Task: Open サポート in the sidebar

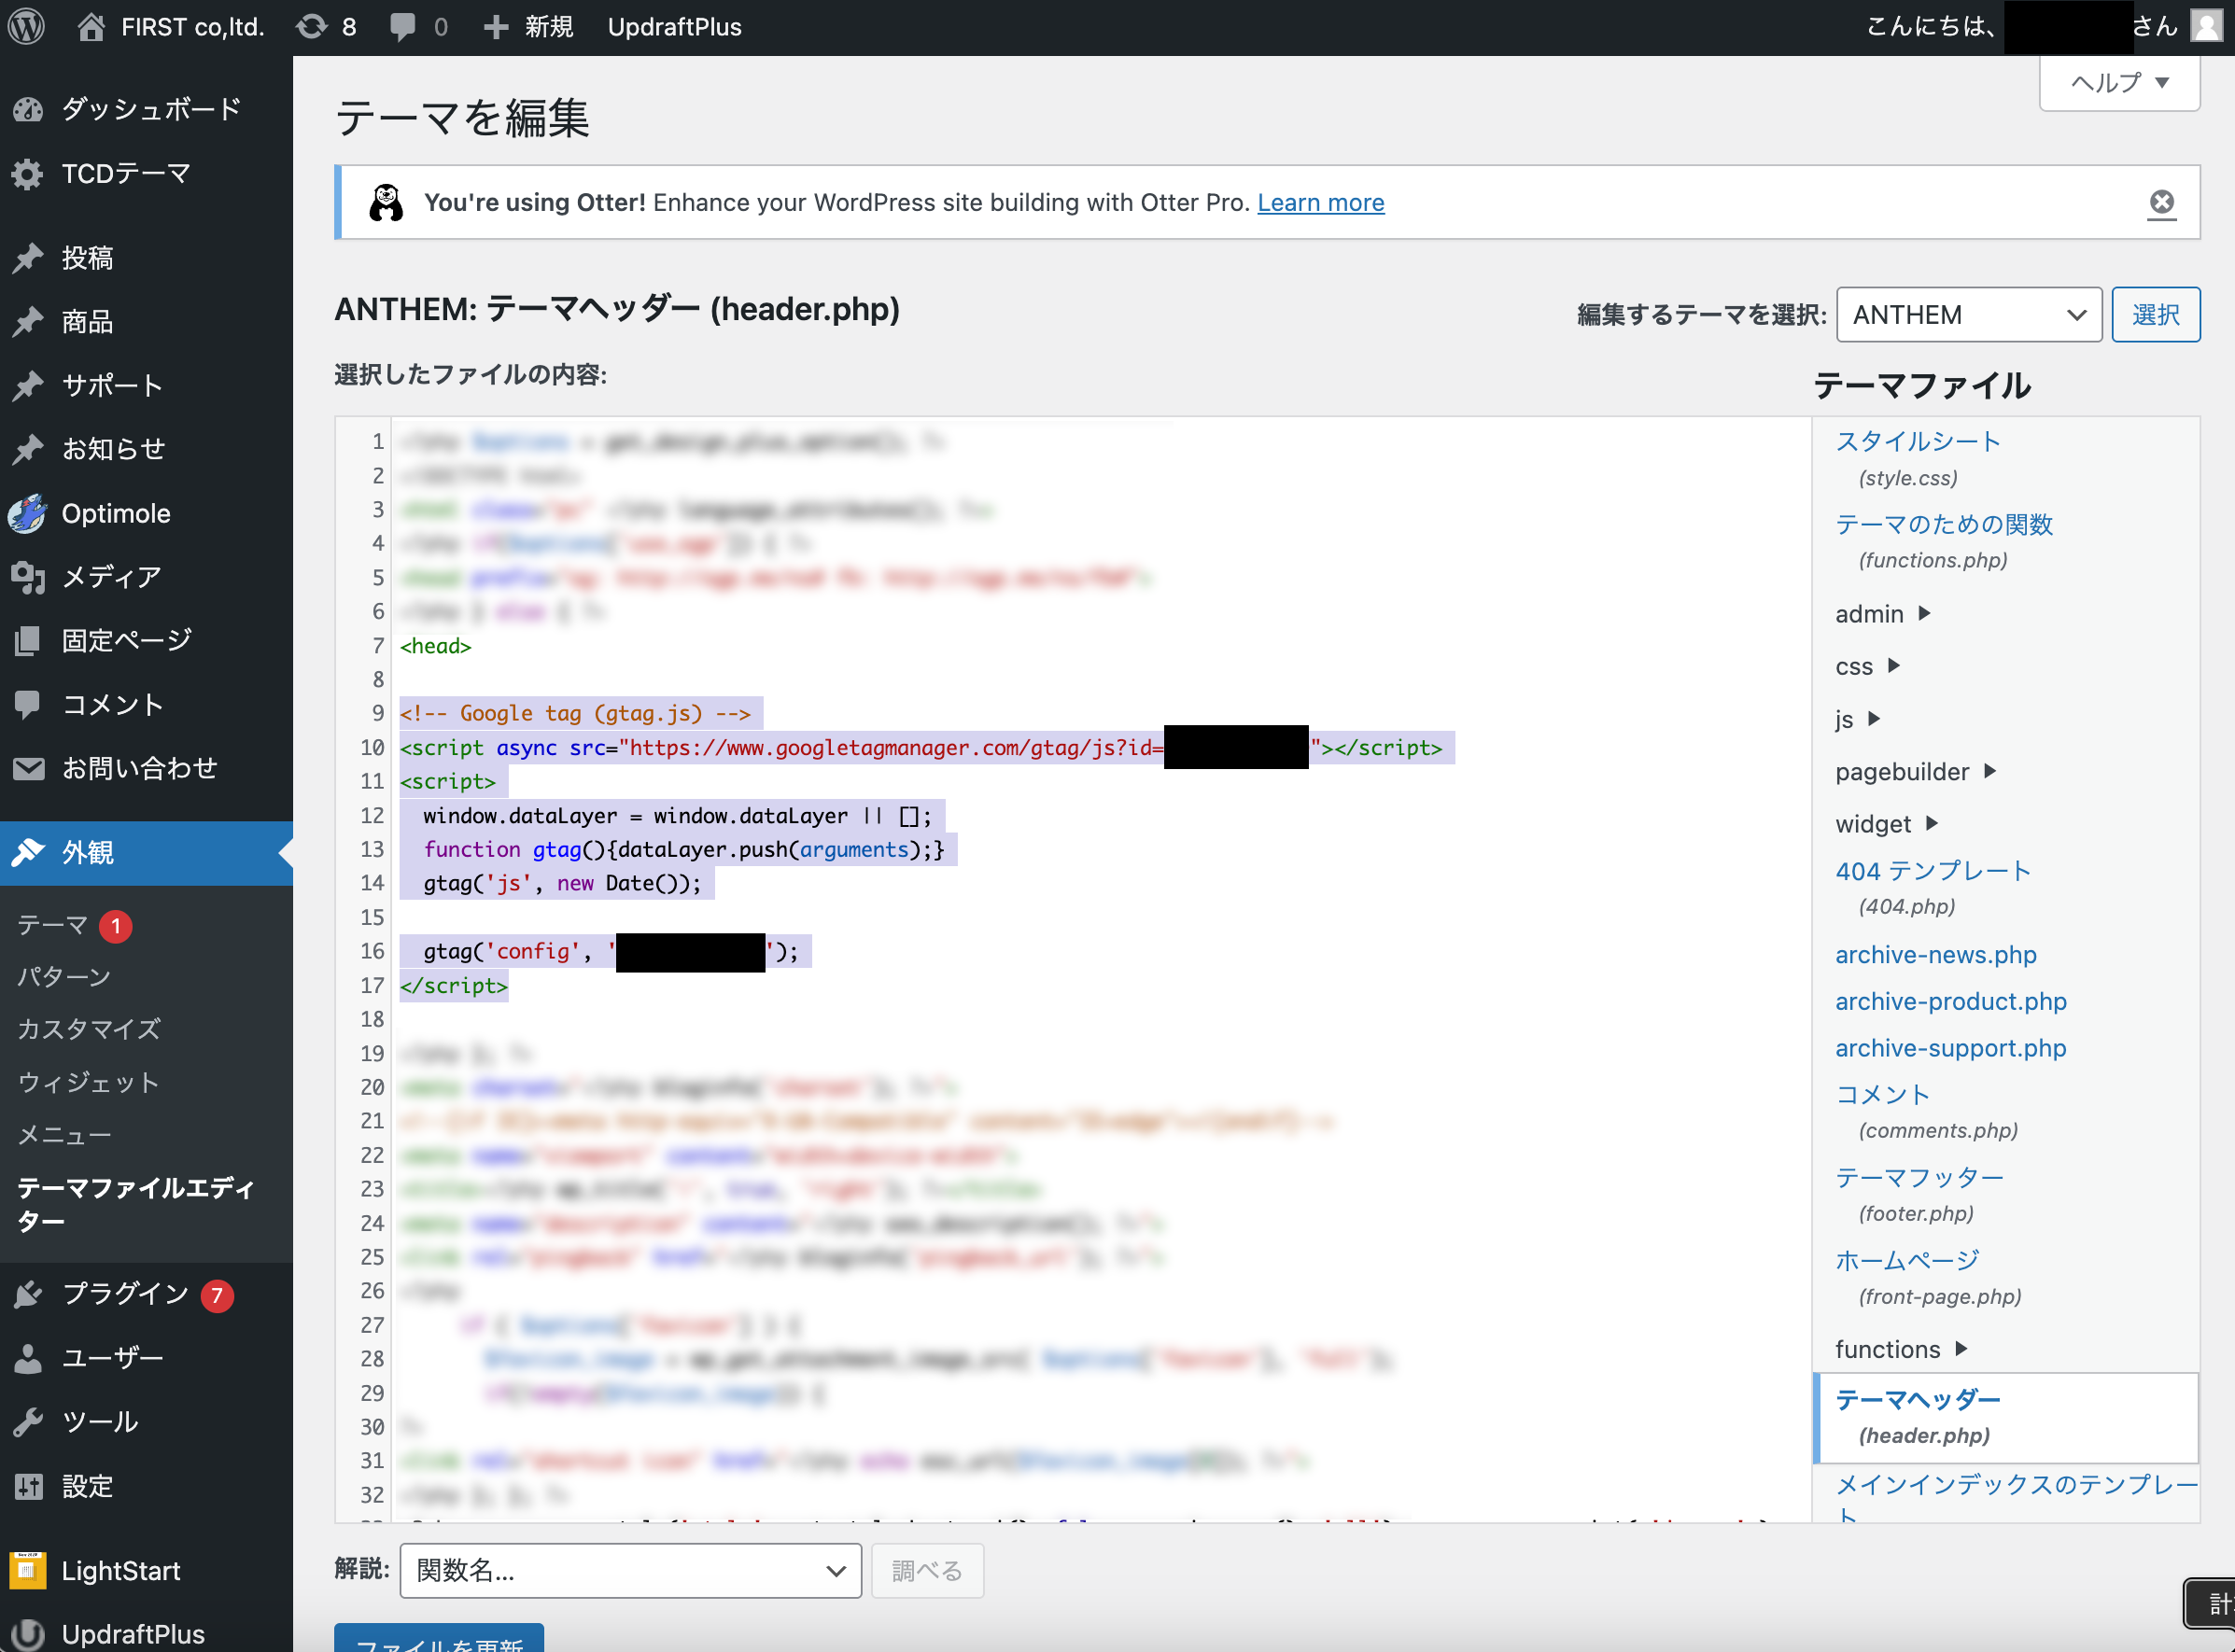Action: pyautogui.click(x=146, y=385)
